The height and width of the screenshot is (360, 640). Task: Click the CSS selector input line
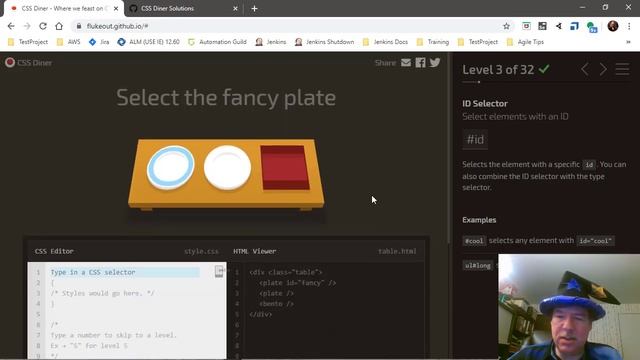125,272
